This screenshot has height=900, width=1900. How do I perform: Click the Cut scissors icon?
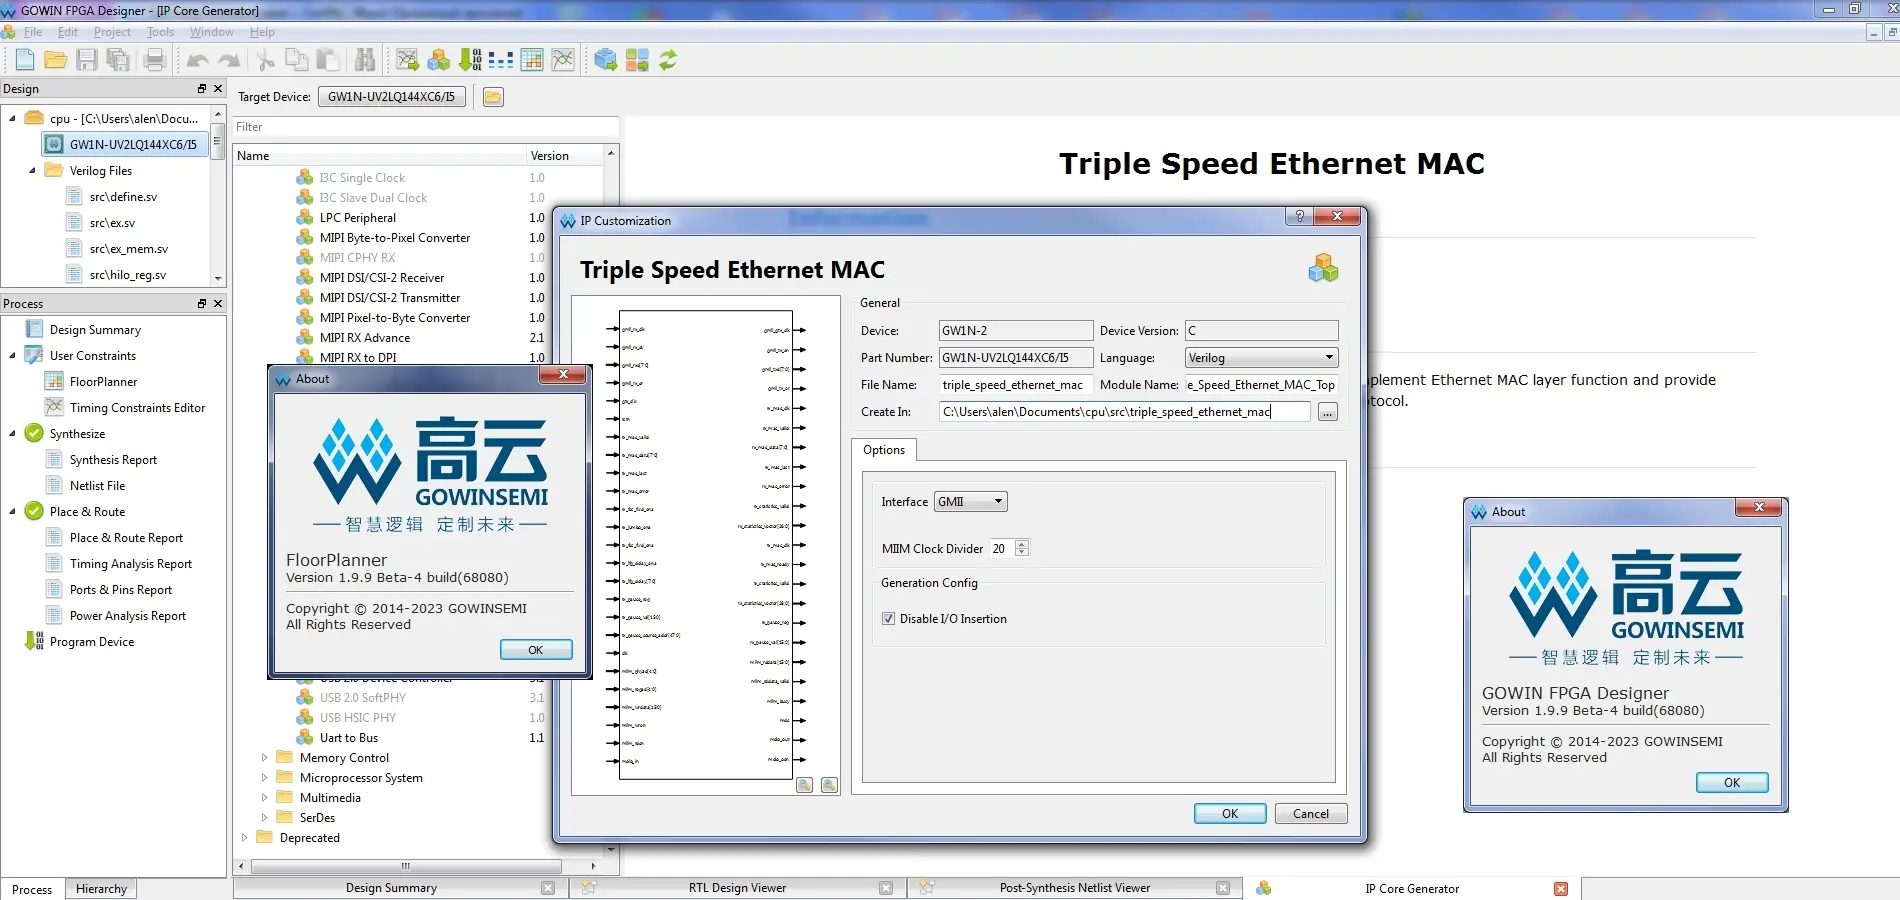266,60
